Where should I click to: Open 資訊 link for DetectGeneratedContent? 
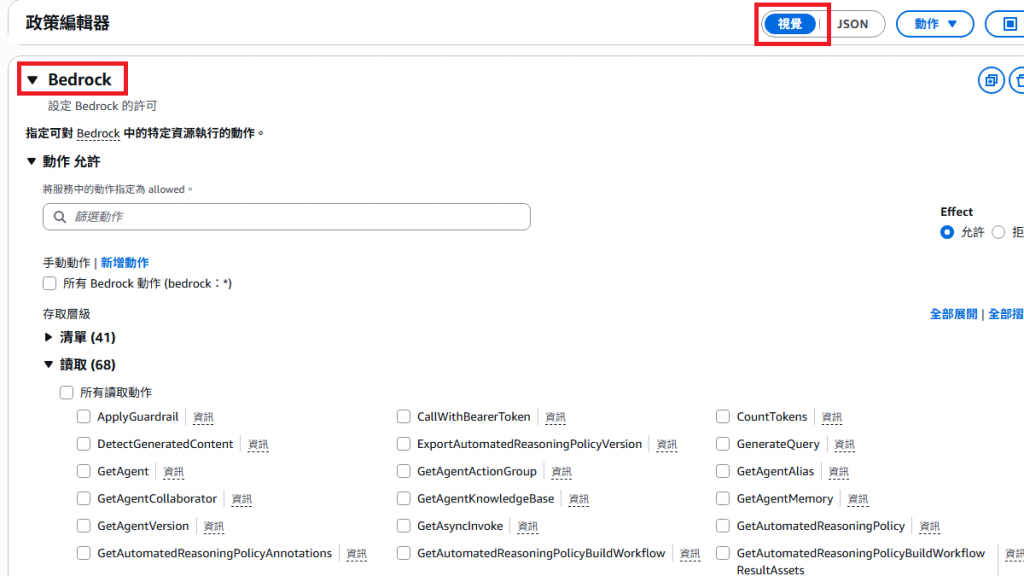[x=258, y=445]
